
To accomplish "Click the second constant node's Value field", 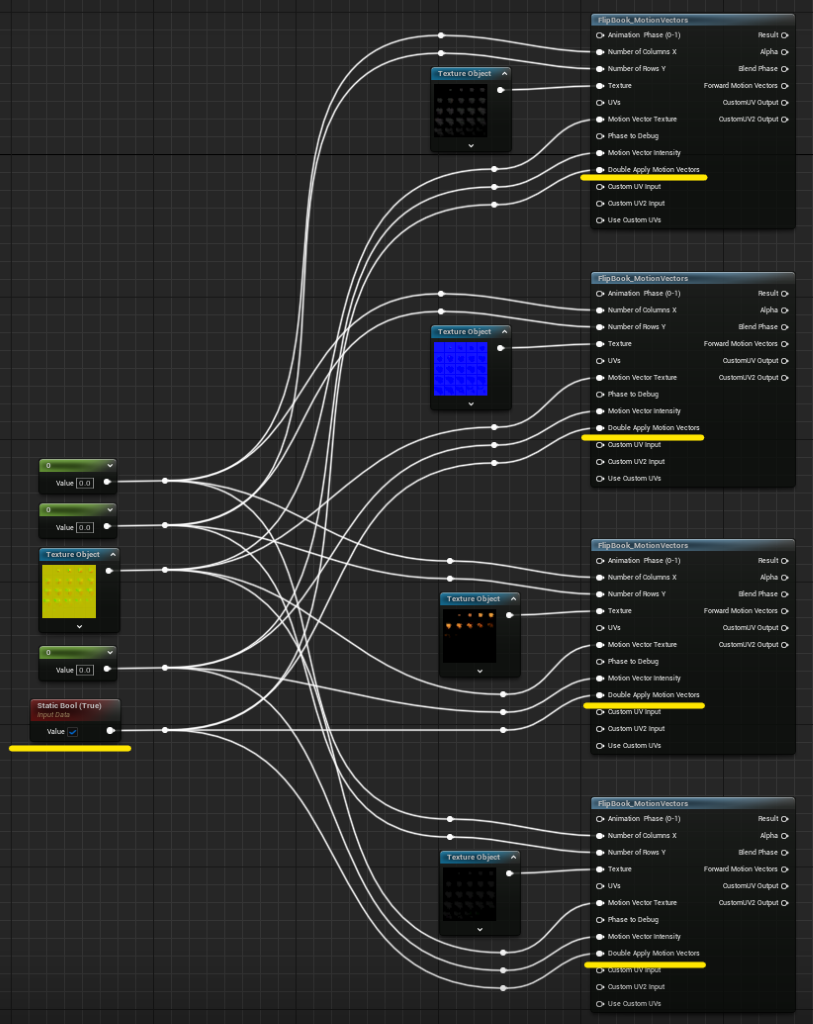I will [85, 528].
